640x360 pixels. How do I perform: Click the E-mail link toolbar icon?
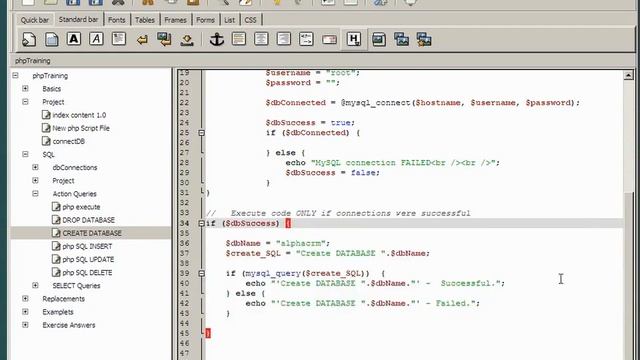tap(329, 40)
